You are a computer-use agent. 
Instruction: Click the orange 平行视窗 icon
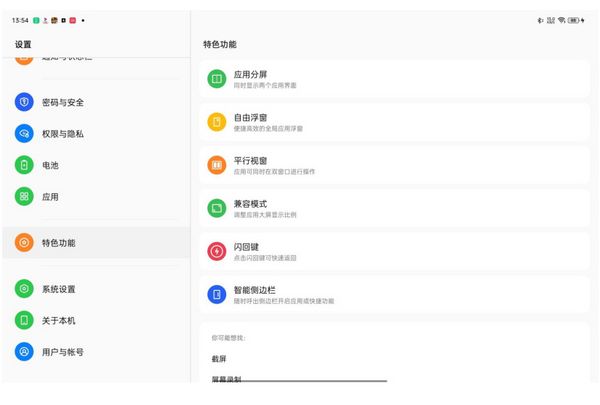point(216,165)
